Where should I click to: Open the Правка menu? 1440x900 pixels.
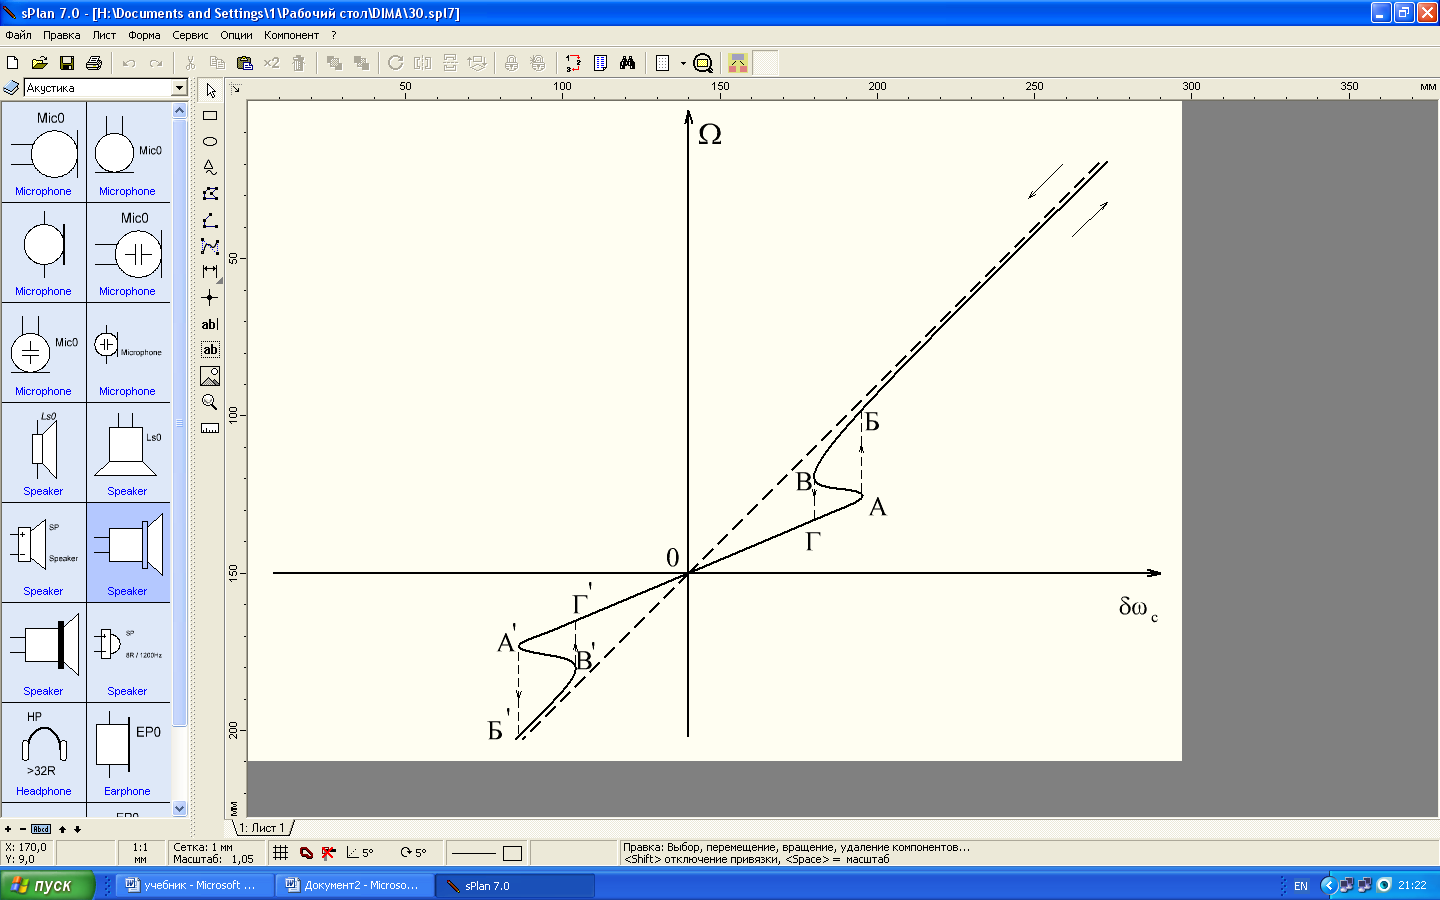[x=62, y=35]
